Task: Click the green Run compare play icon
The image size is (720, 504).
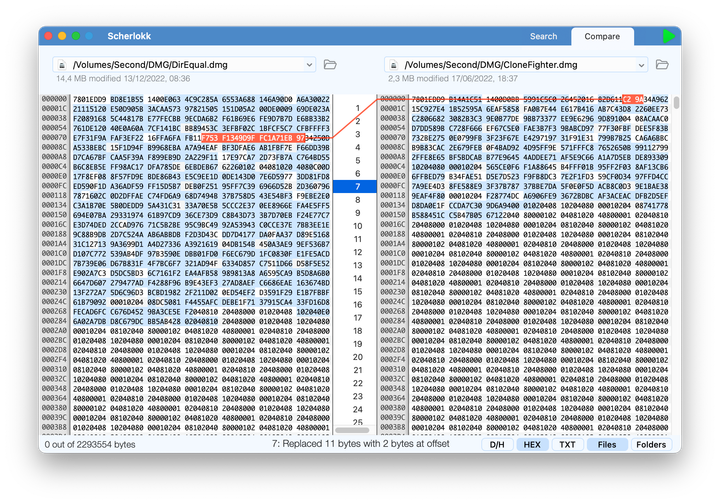Action: (669, 36)
